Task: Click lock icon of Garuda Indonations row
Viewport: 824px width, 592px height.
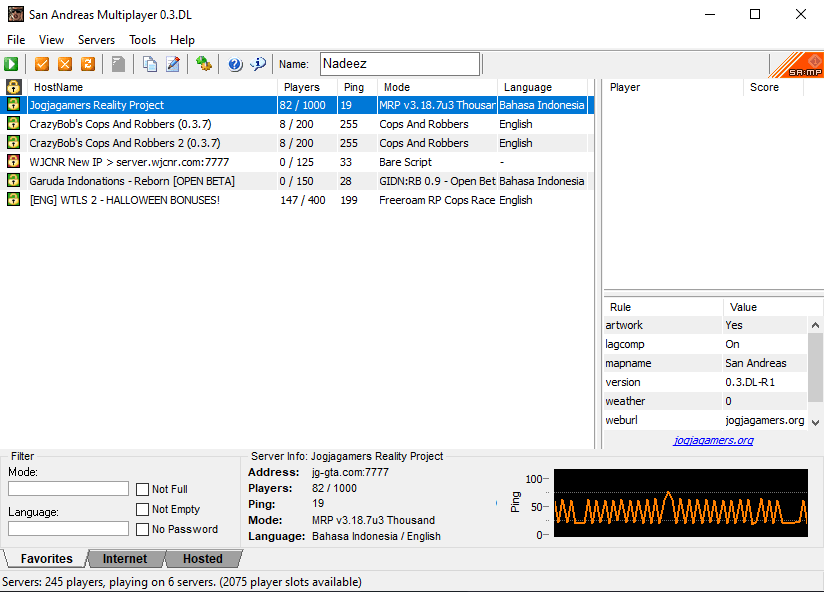Action: [x=13, y=180]
